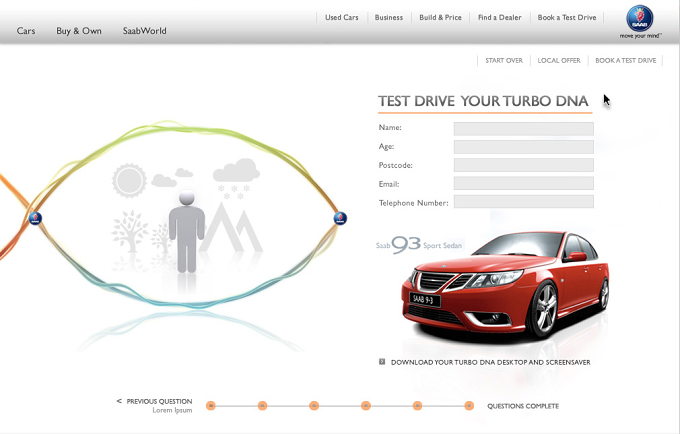Viewport: 680px width, 434px height.
Task: Click the left Saab badge on DNA strand
Action: tap(36, 218)
